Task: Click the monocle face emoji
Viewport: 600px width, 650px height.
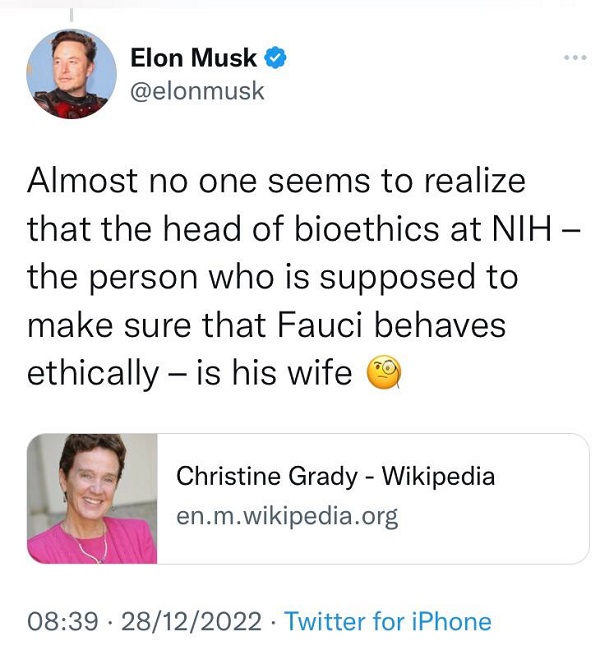Action: (384, 372)
